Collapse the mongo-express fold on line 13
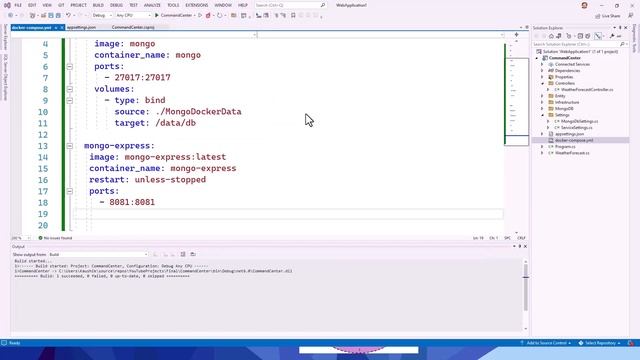The image size is (640, 360). click(70, 146)
